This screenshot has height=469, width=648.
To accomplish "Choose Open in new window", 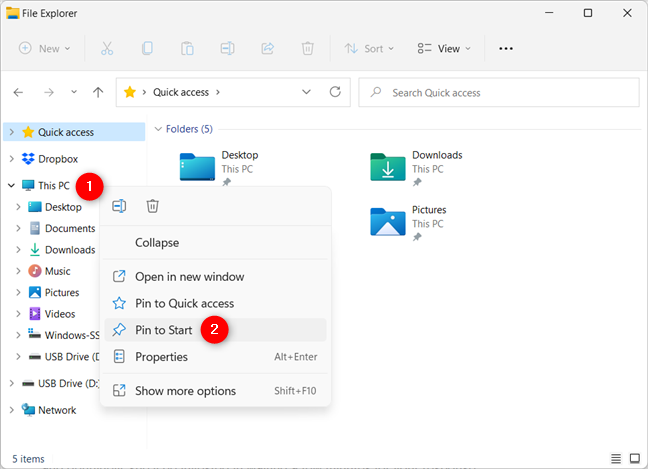I will click(215, 276).
